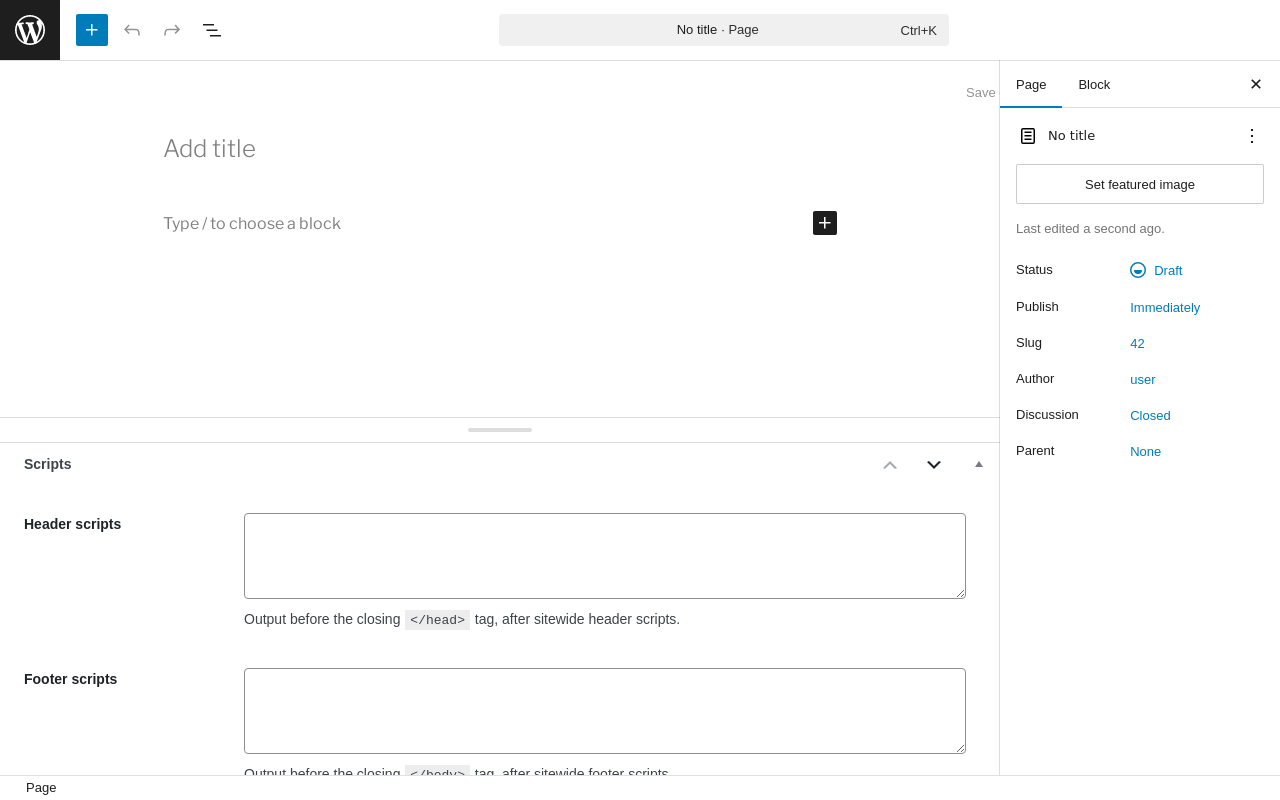This screenshot has width=1280, height=800.
Task: Click the black add block button
Action: click(825, 223)
